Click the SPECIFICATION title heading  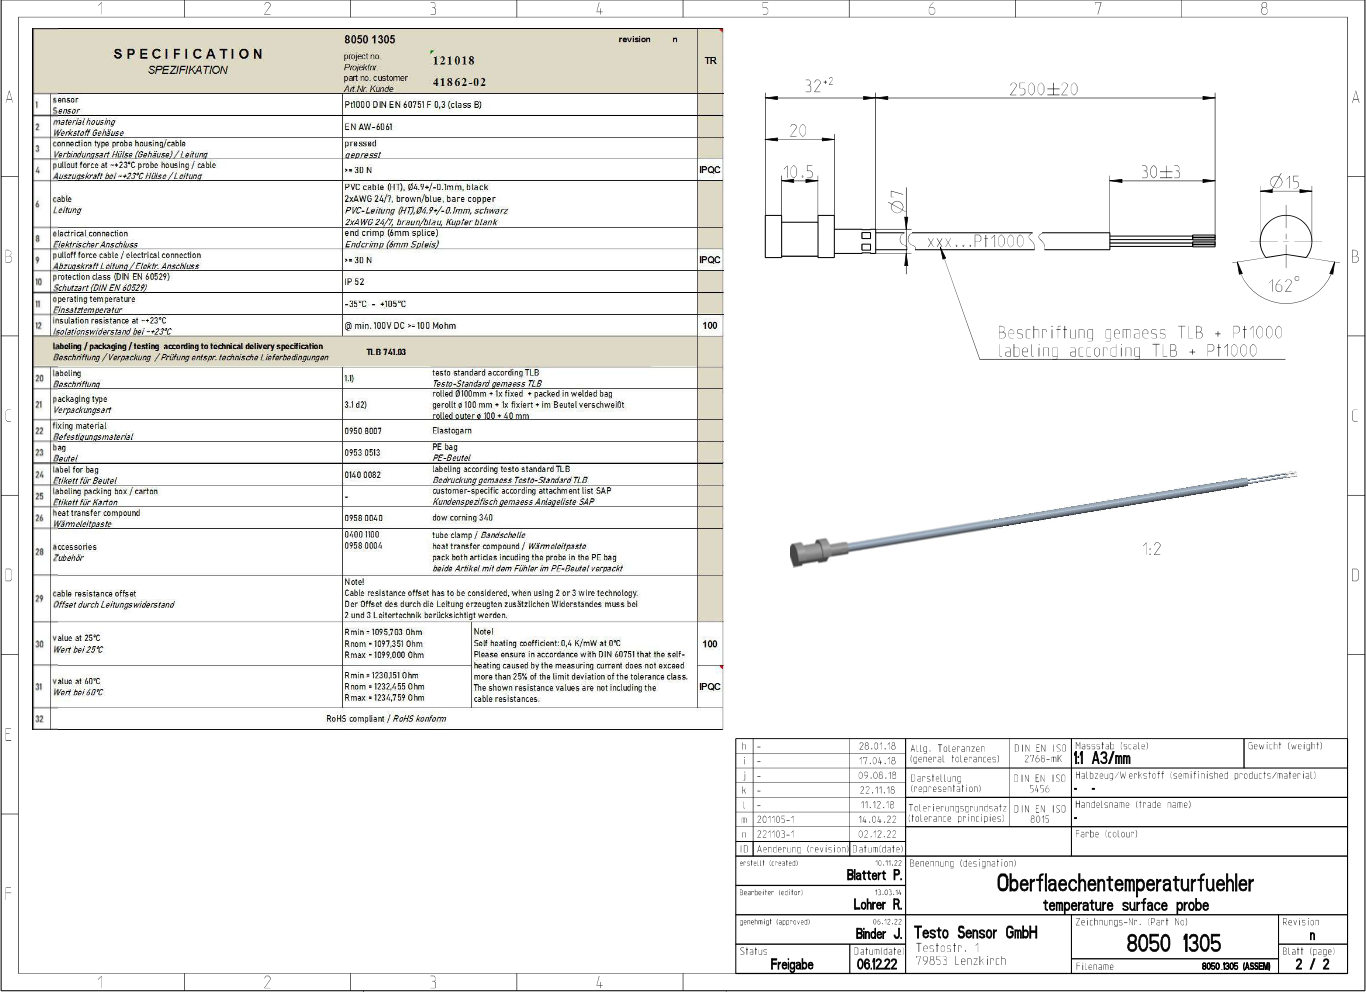point(188,54)
